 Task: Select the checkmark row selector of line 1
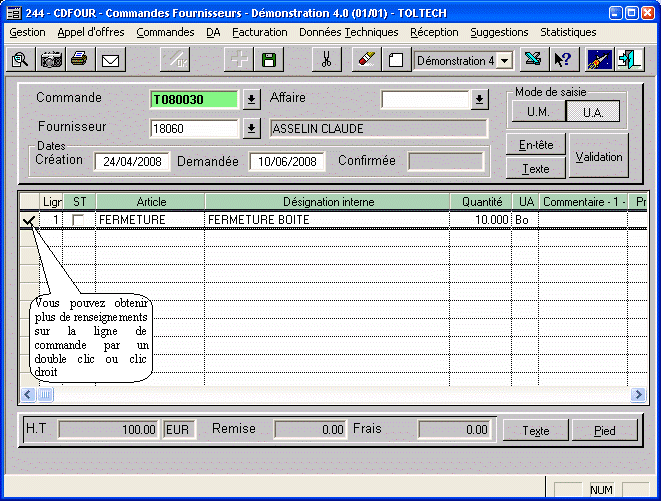[x=29, y=220]
